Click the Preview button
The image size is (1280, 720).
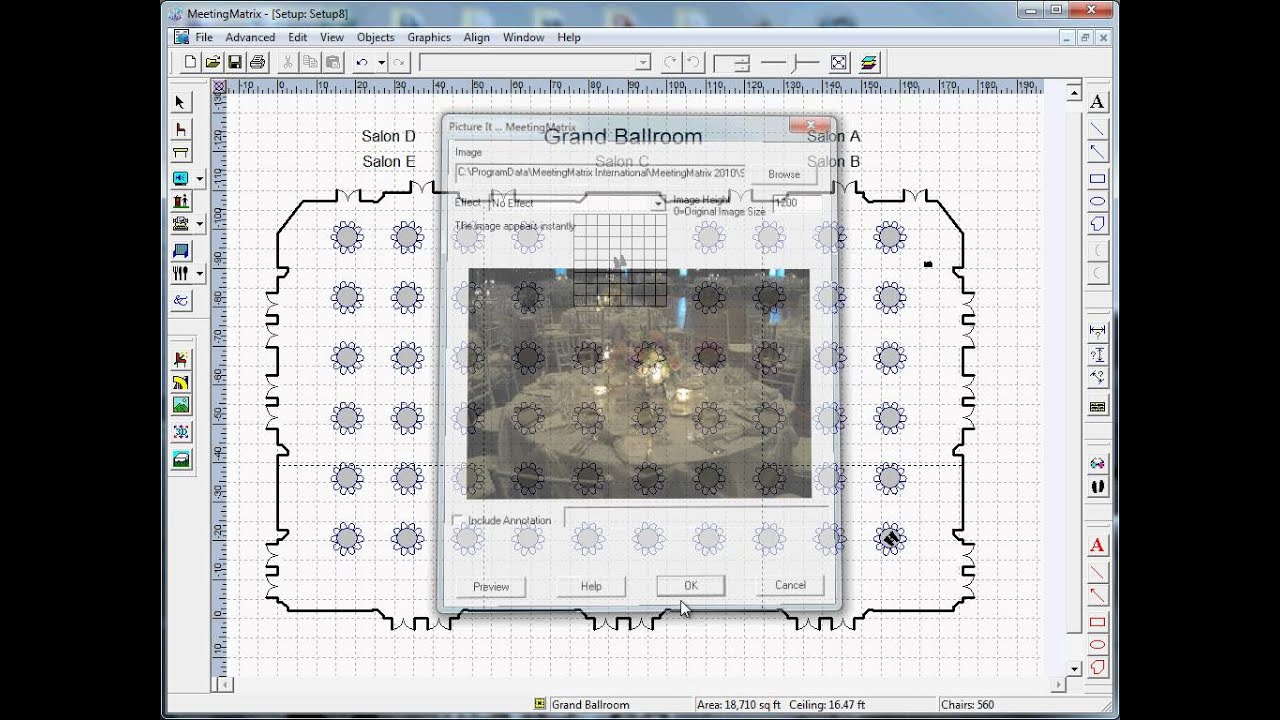coord(491,586)
